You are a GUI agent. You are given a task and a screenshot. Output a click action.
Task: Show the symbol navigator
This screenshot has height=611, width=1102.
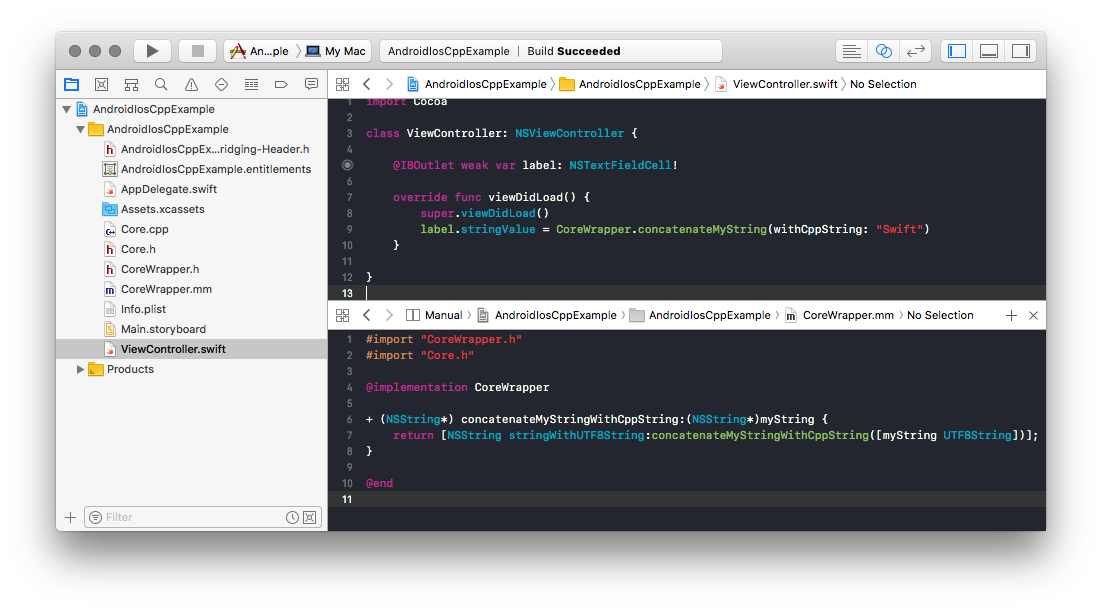131,84
